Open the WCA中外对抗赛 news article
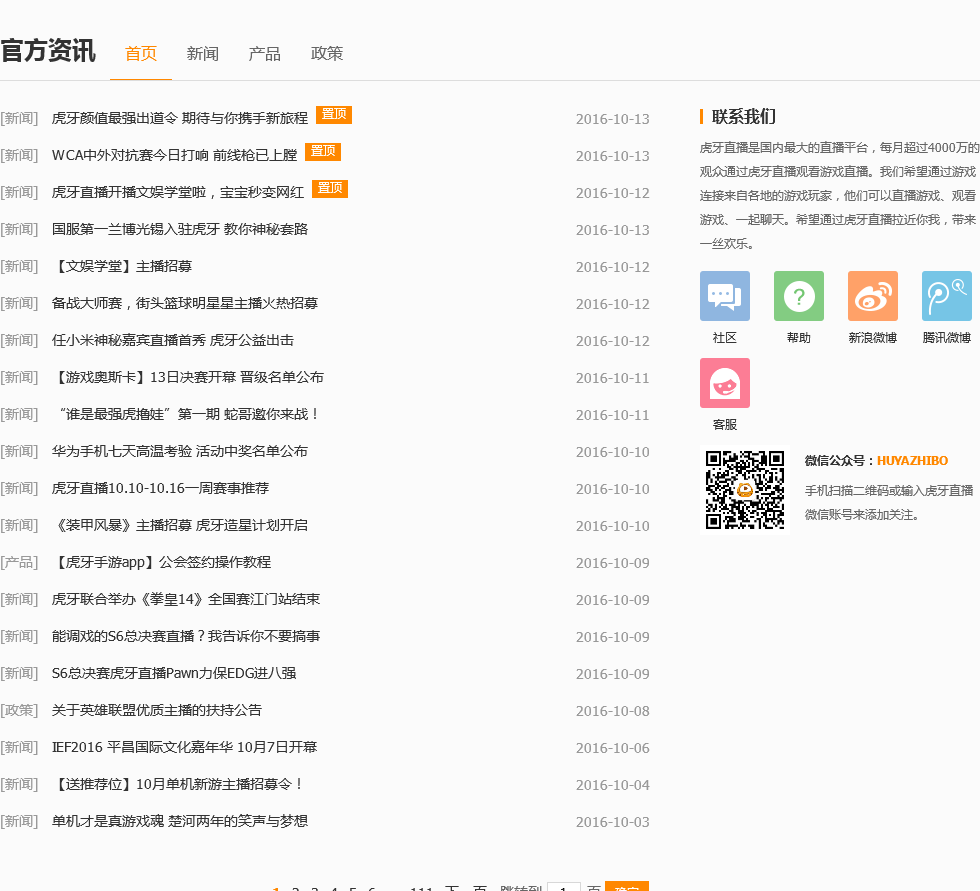 pyautogui.click(x=175, y=155)
